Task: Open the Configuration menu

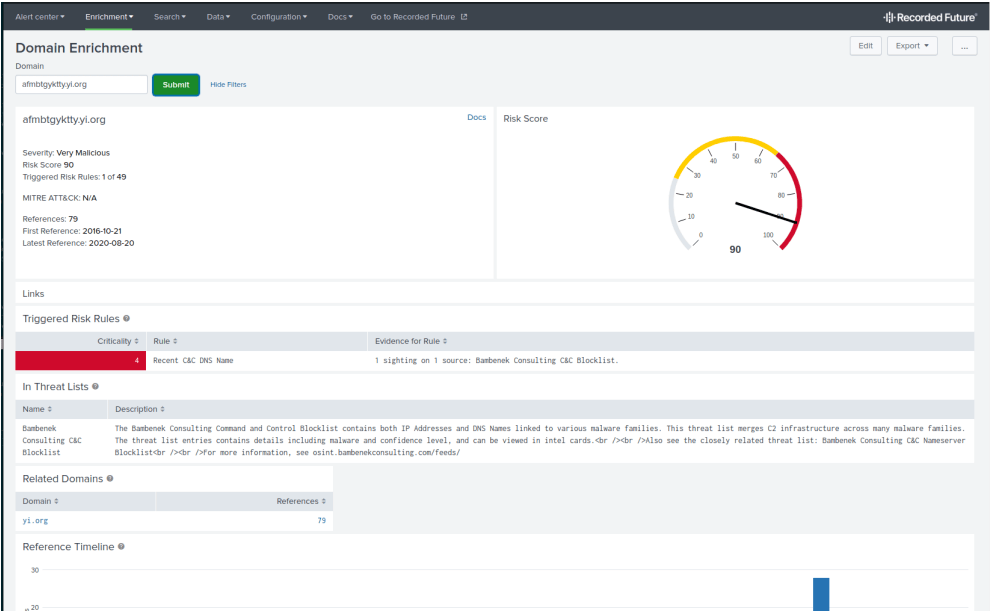Action: coord(279,17)
